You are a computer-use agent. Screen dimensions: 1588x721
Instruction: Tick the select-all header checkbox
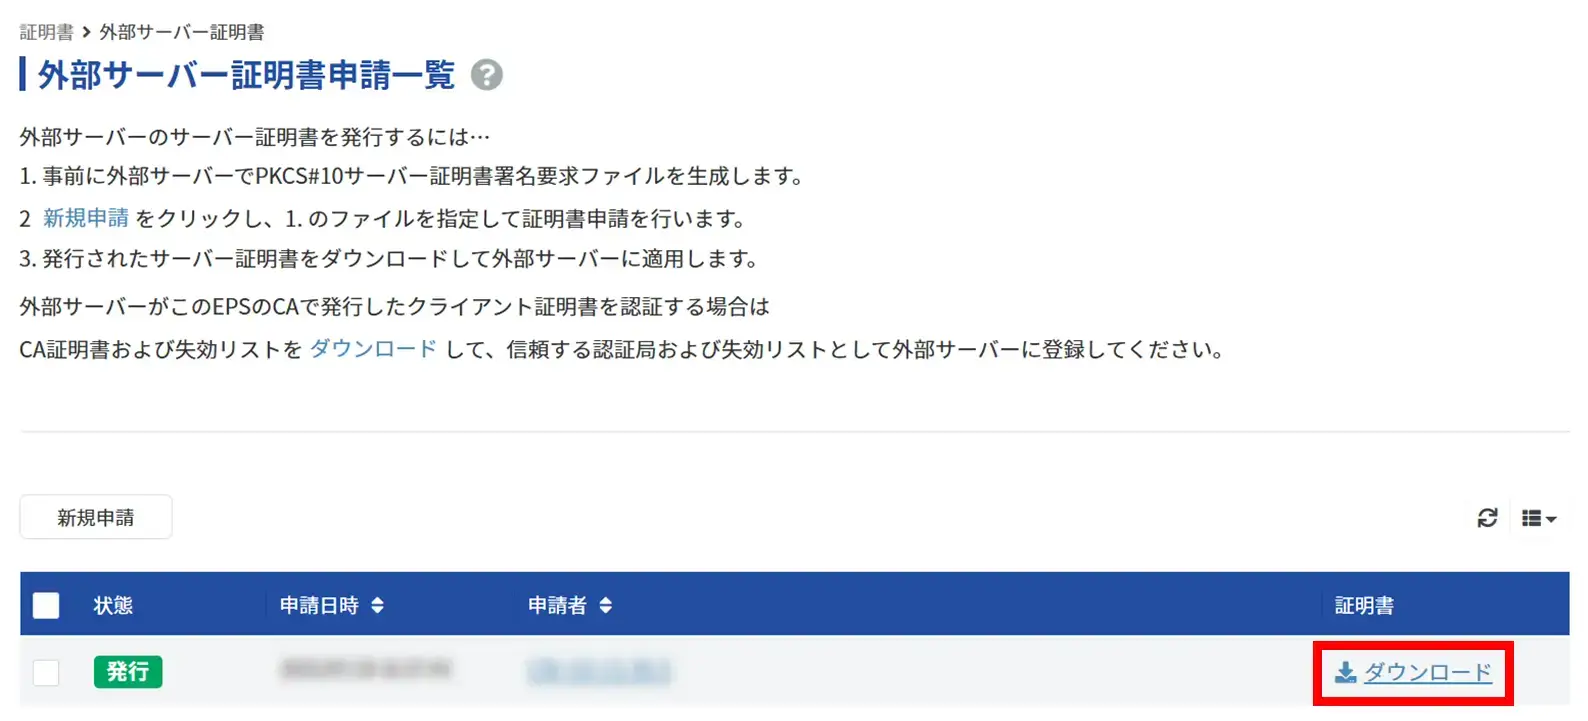[46, 605]
